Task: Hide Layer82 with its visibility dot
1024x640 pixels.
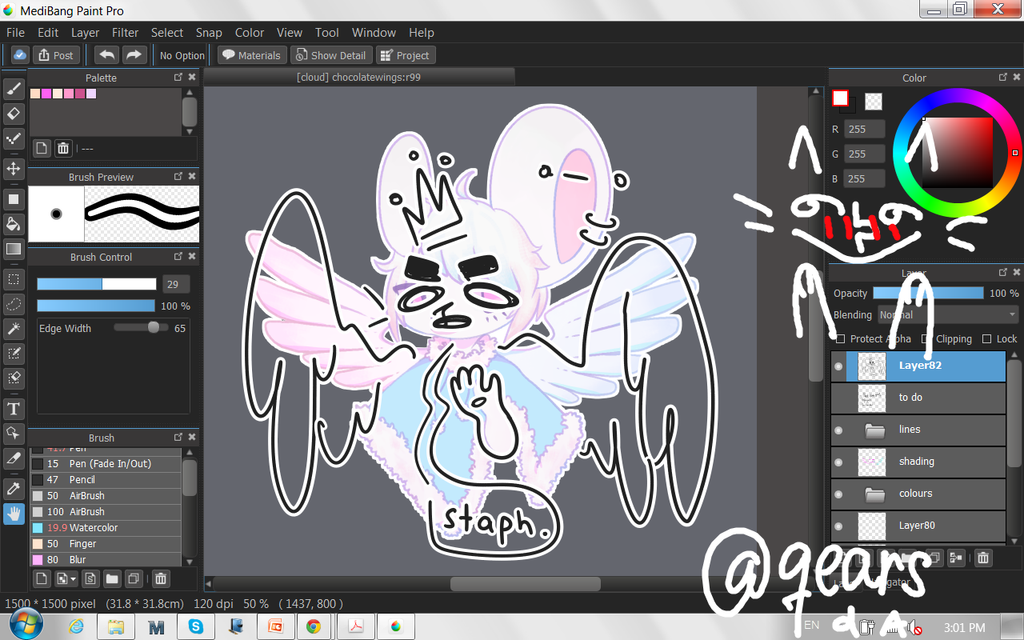Action: coord(839,366)
